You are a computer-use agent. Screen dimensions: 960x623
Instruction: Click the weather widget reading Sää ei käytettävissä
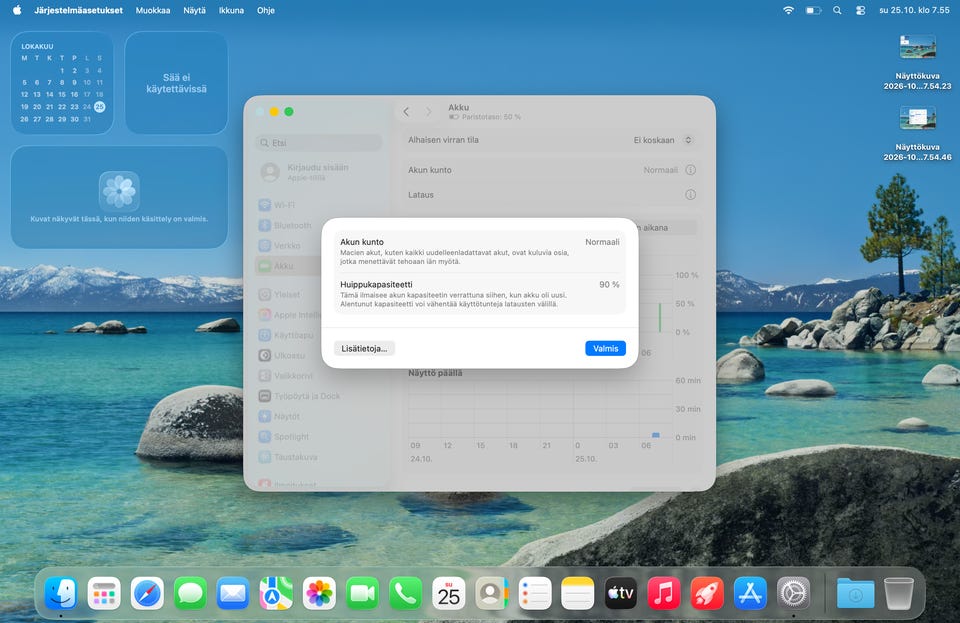[x=176, y=83]
